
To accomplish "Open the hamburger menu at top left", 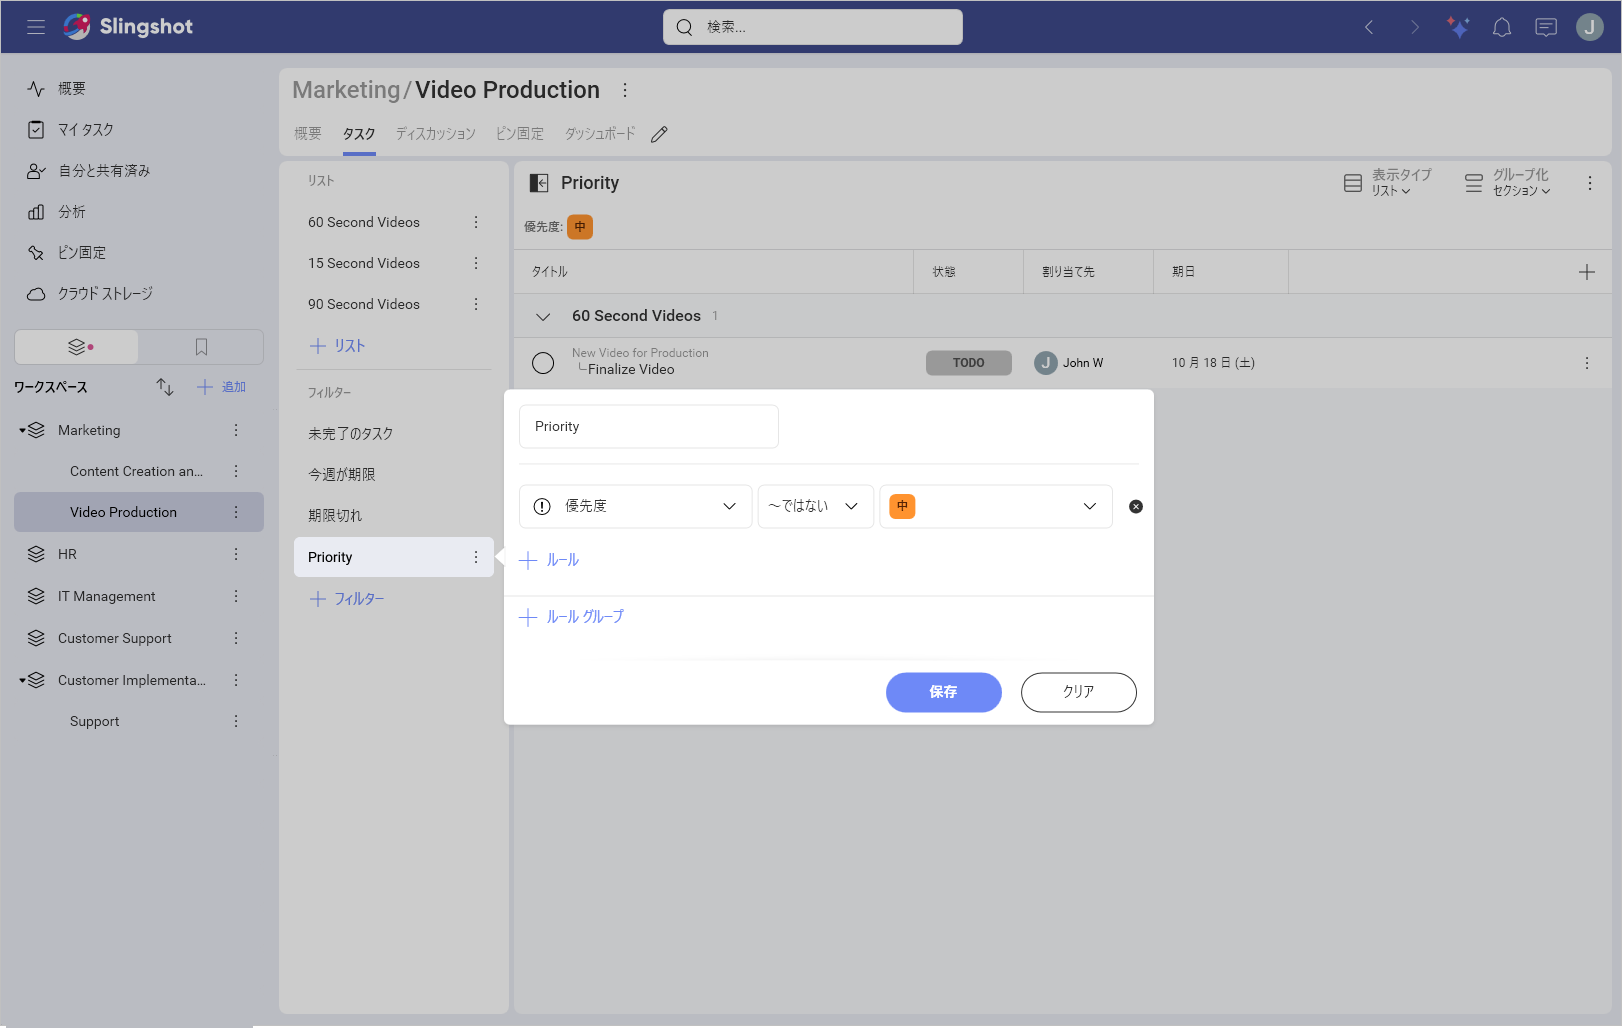I will coord(36,27).
